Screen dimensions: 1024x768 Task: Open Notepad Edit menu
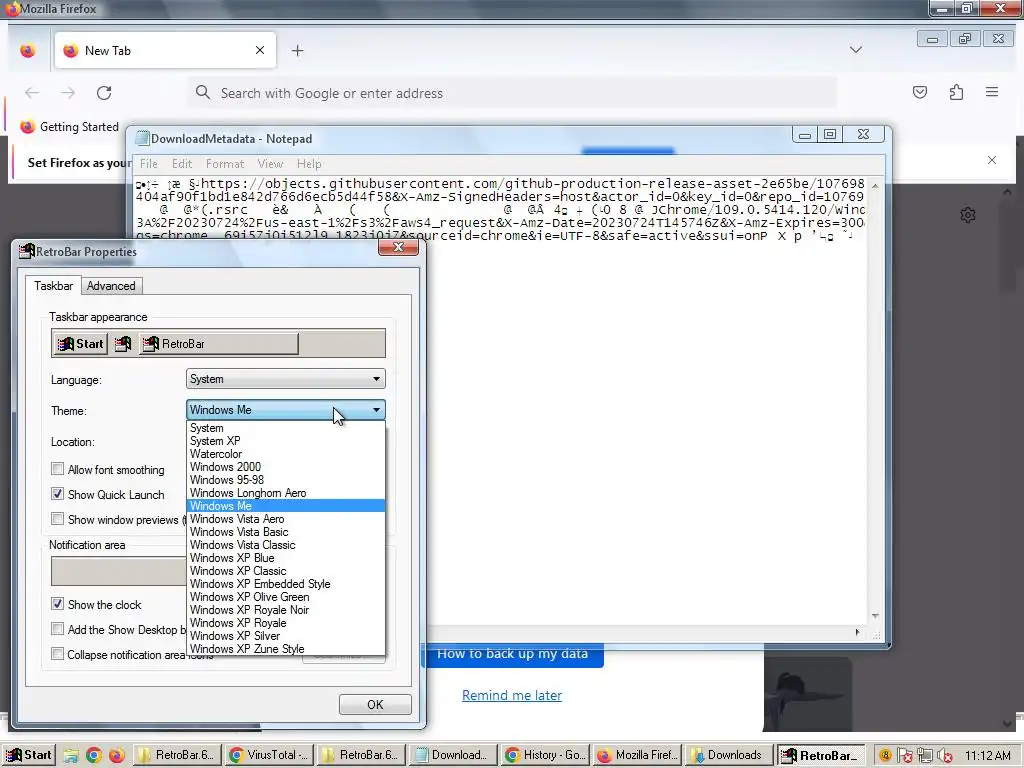pos(182,164)
